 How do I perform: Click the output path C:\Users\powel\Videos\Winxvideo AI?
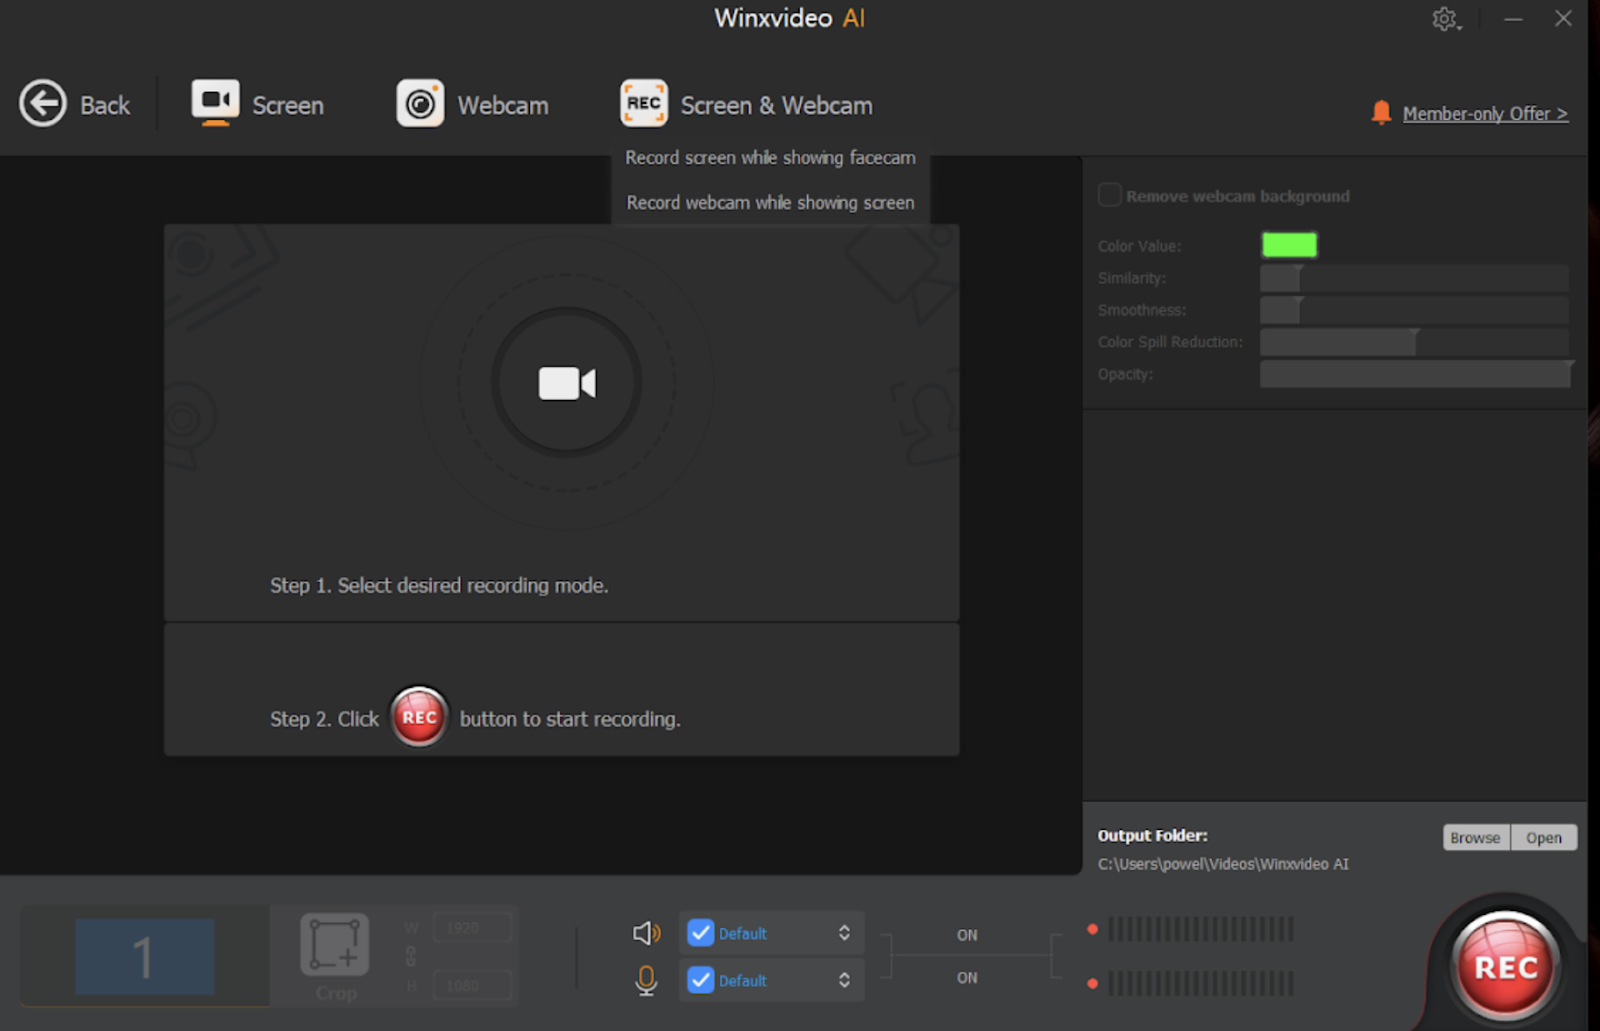point(1223,864)
